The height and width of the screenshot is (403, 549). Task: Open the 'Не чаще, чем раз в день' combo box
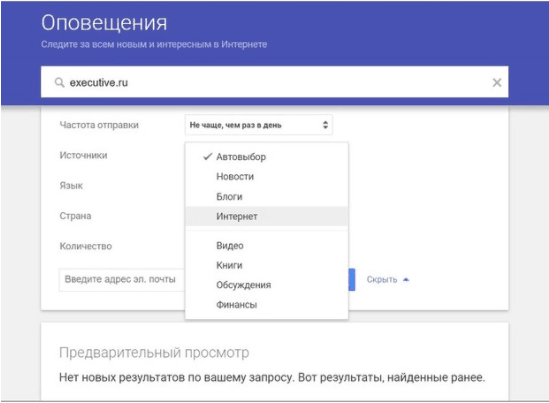click(258, 125)
